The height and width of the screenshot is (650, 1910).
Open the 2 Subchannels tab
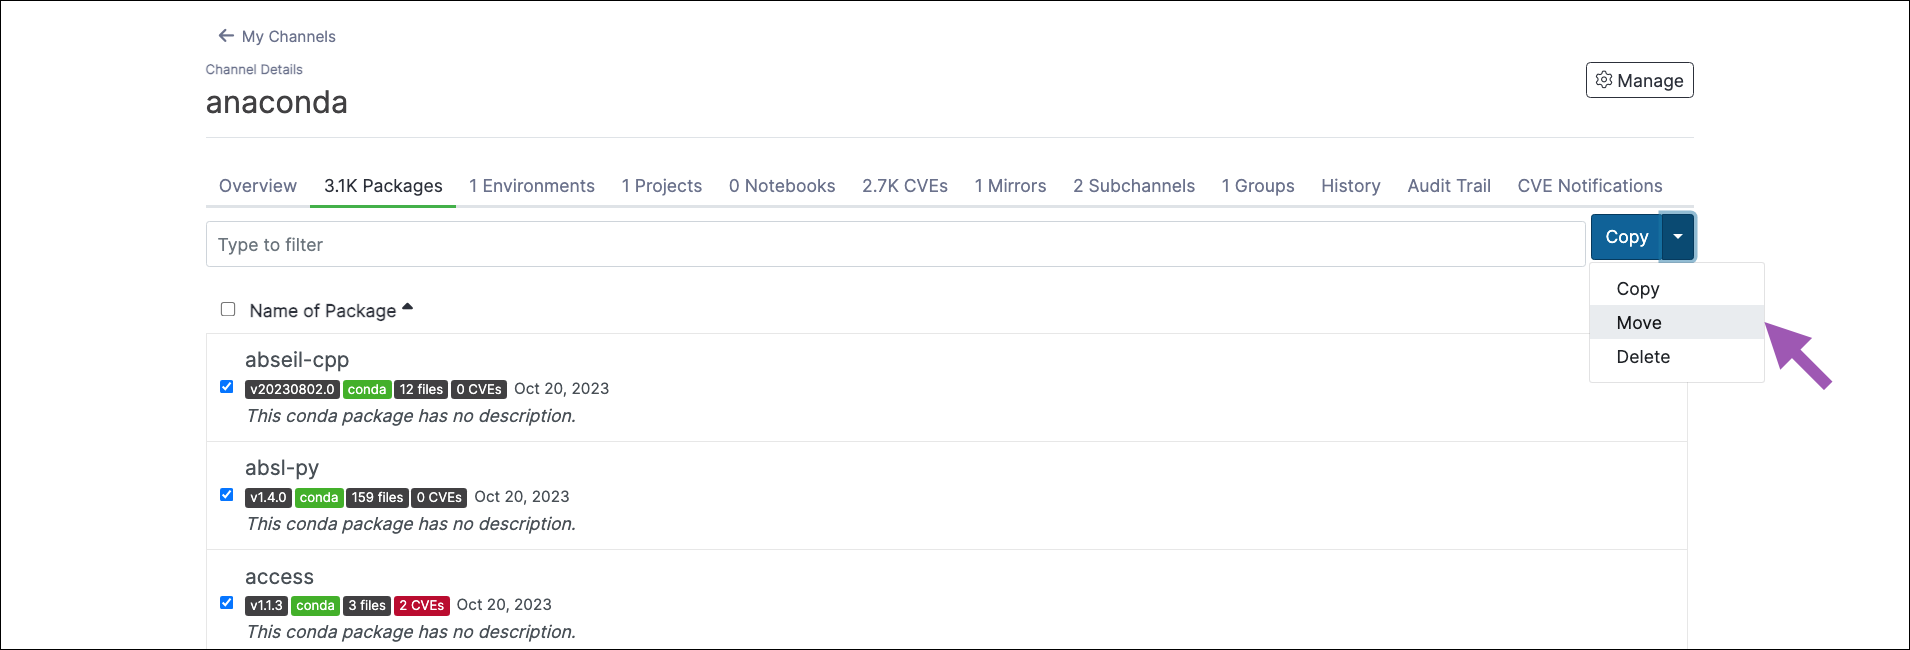tap(1134, 186)
